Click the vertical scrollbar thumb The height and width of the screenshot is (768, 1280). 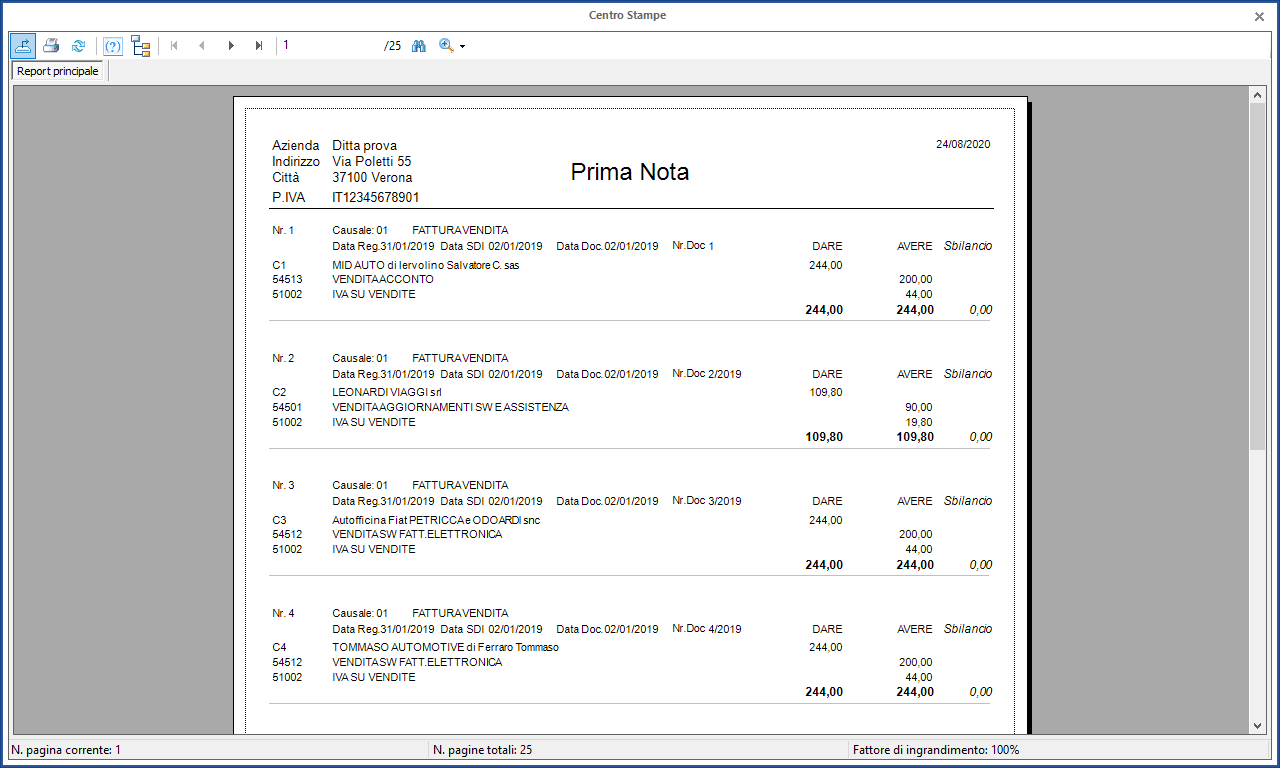click(1258, 275)
